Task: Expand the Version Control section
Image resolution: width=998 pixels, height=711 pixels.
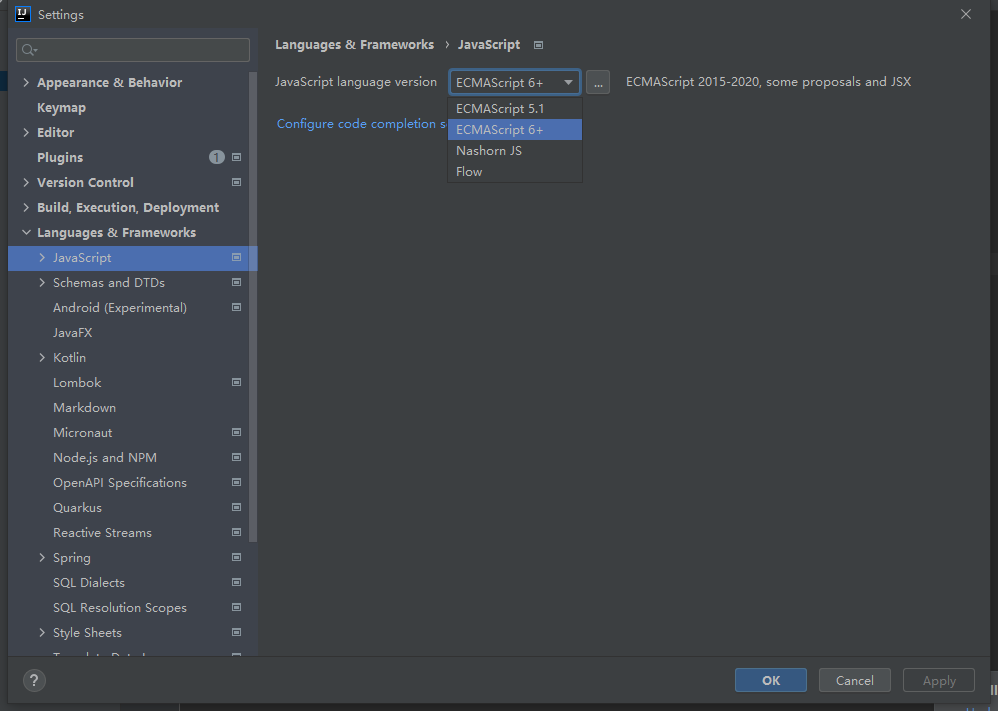Action: point(26,182)
